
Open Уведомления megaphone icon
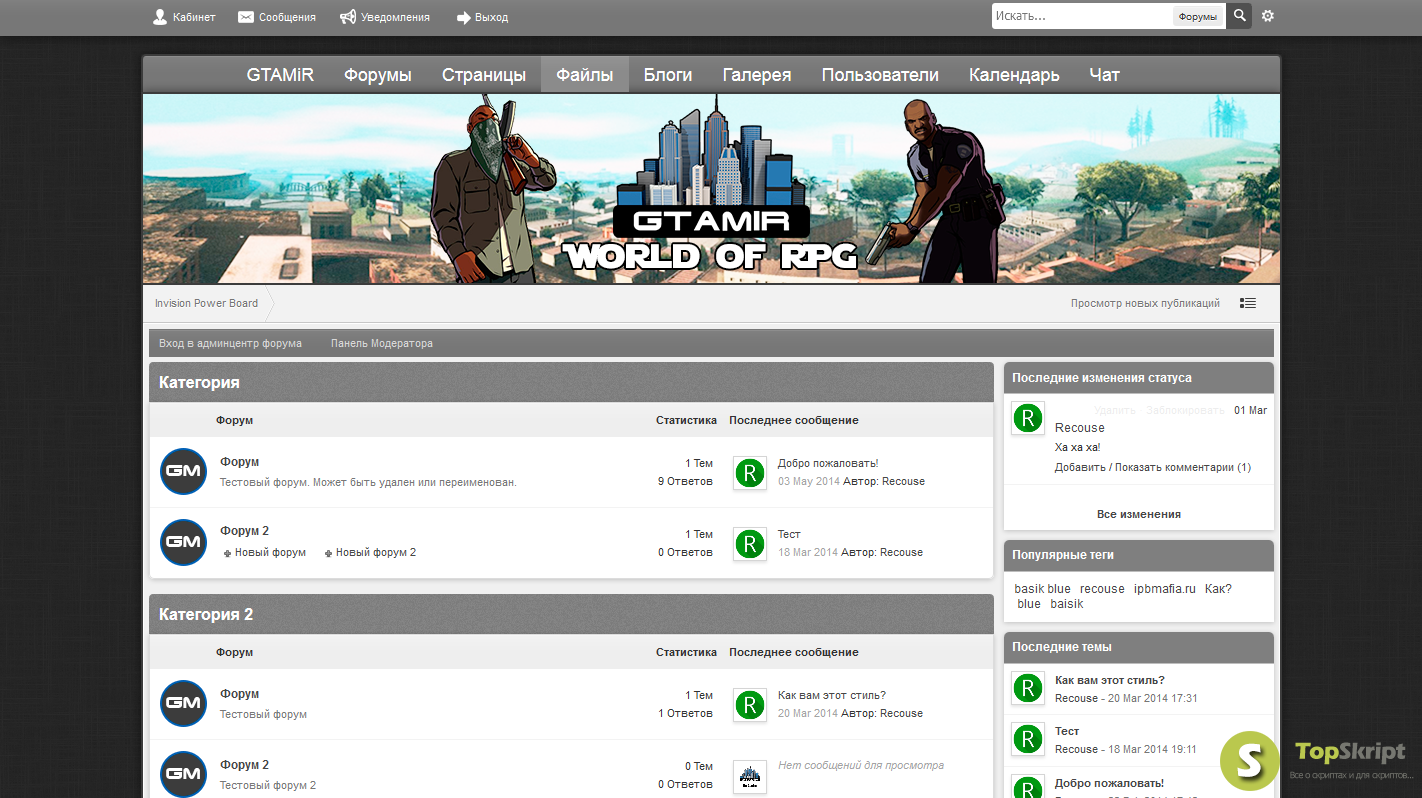coord(348,17)
